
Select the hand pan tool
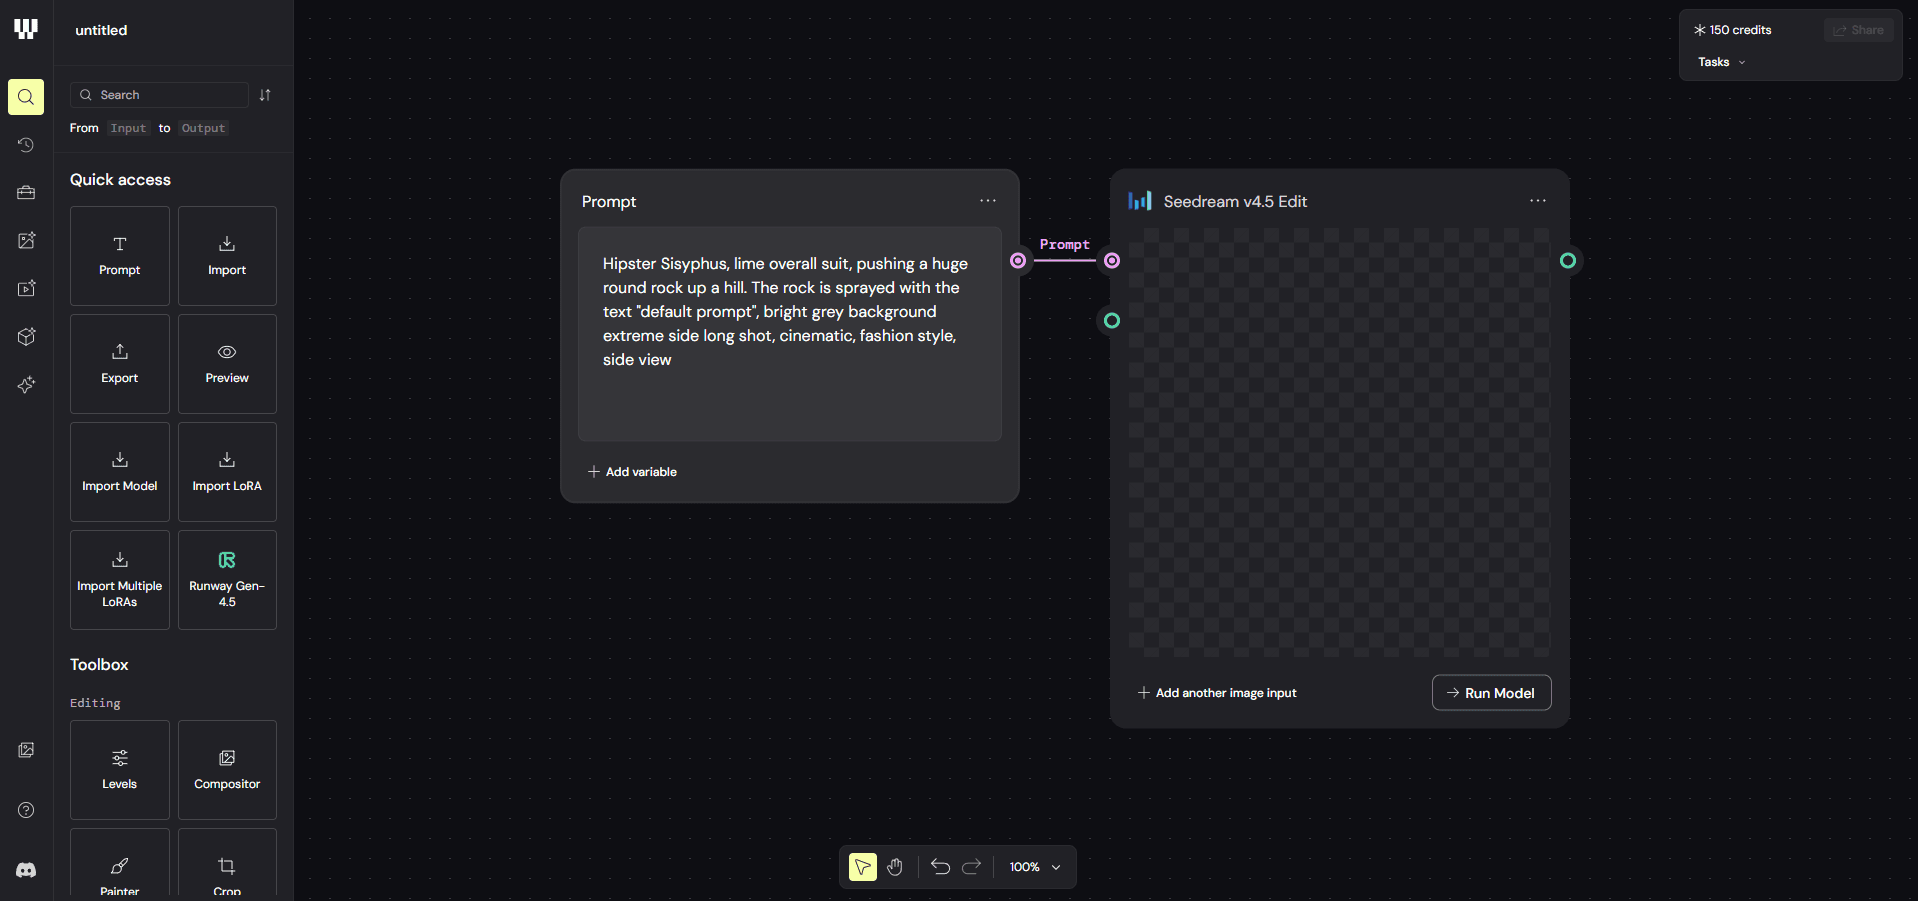(x=895, y=867)
